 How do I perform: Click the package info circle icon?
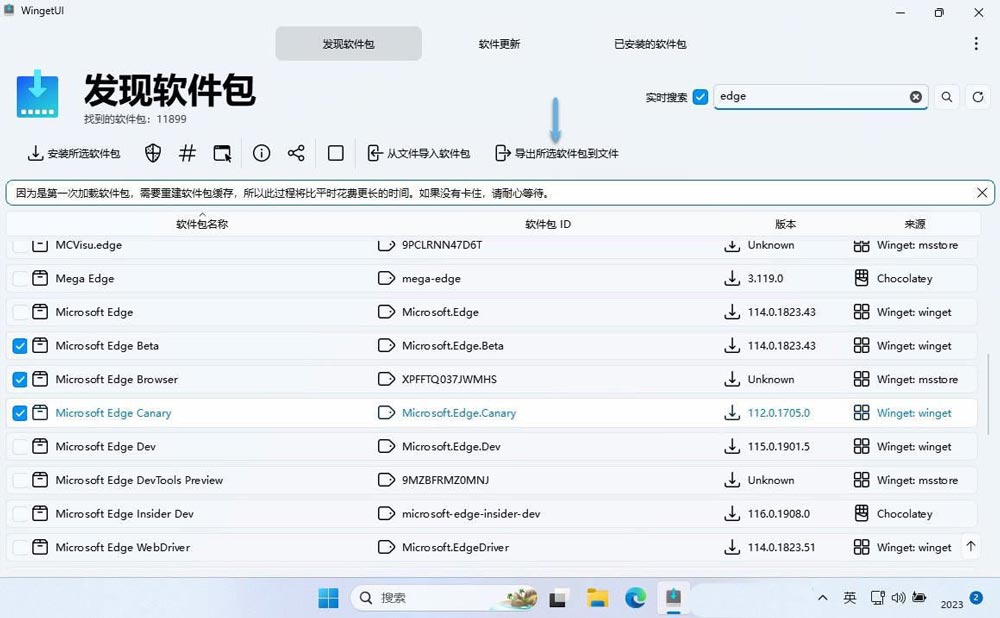[x=261, y=153]
